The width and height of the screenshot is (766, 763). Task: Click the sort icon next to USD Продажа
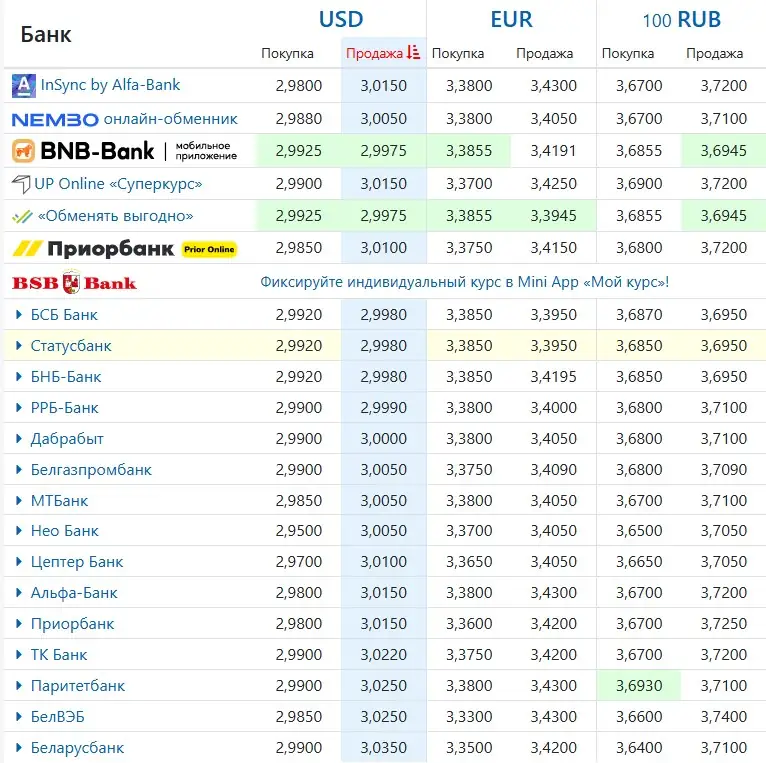(414, 53)
